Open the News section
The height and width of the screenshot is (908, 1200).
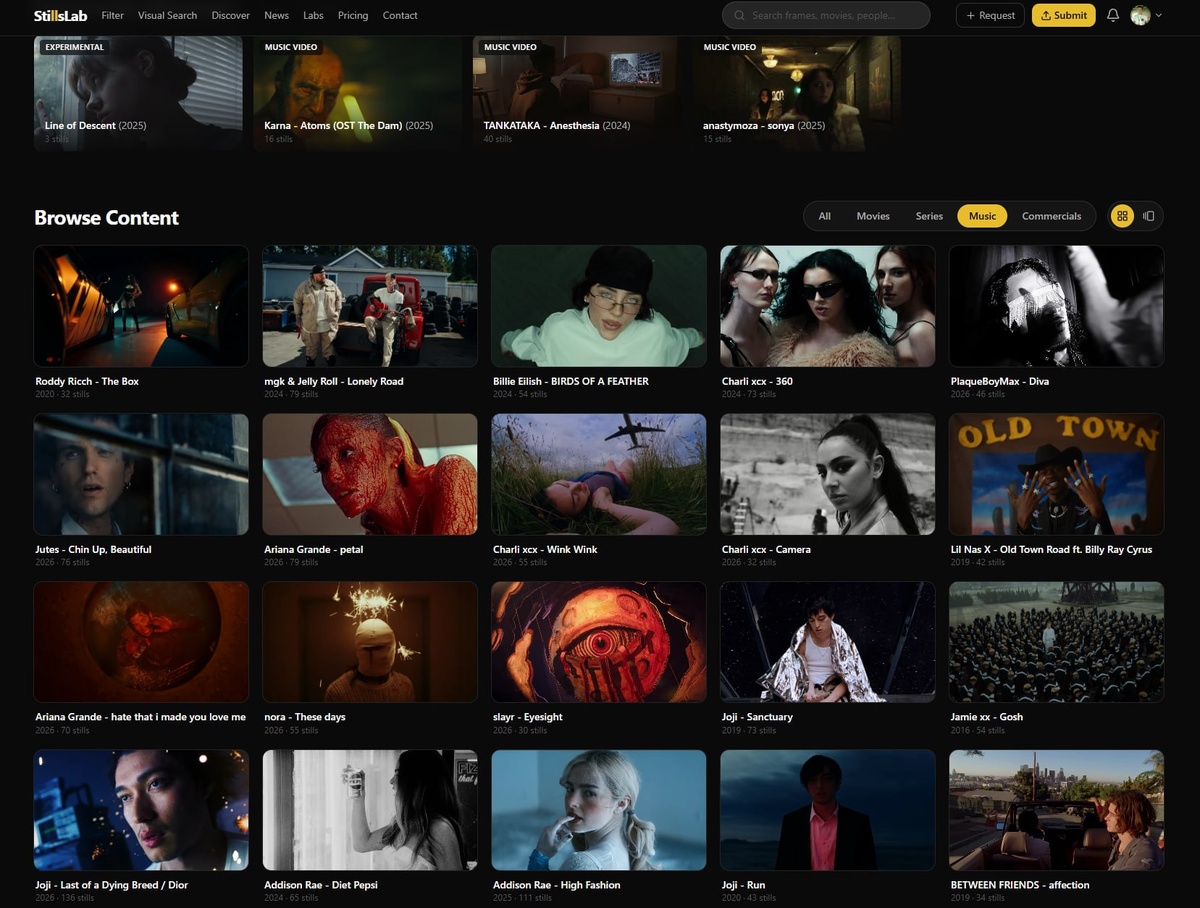(x=277, y=15)
